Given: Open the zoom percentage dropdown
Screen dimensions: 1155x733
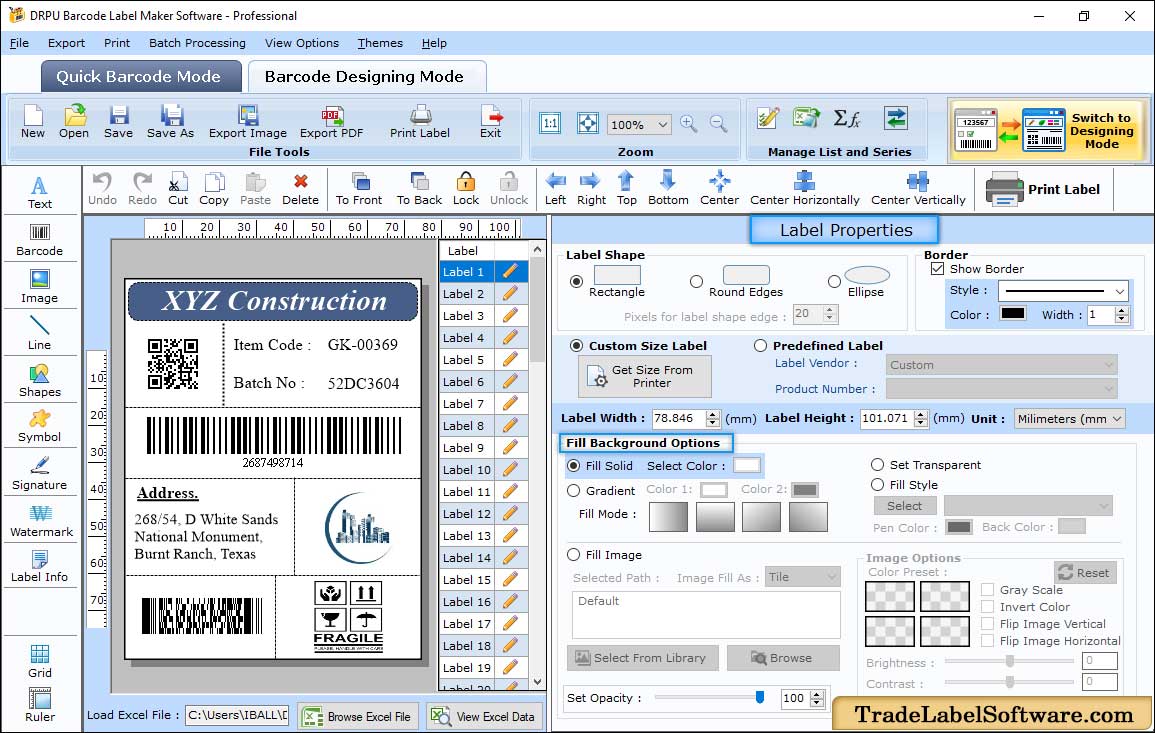Looking at the screenshot, I should pyautogui.click(x=663, y=125).
